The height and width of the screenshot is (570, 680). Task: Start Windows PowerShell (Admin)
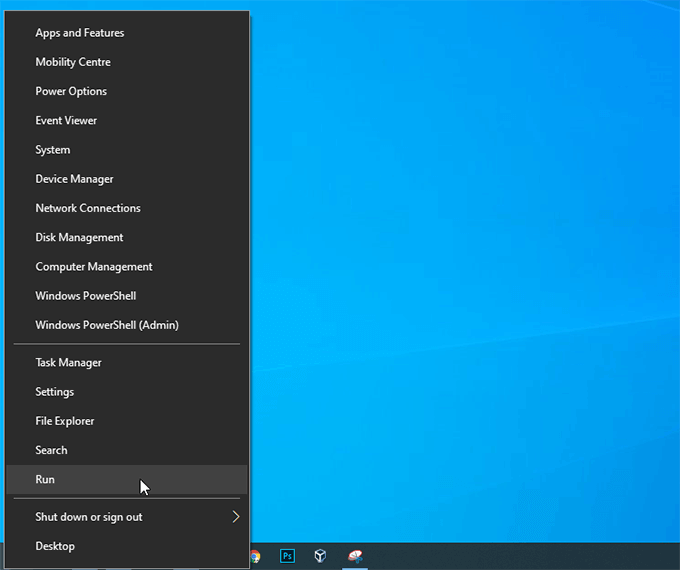click(107, 325)
